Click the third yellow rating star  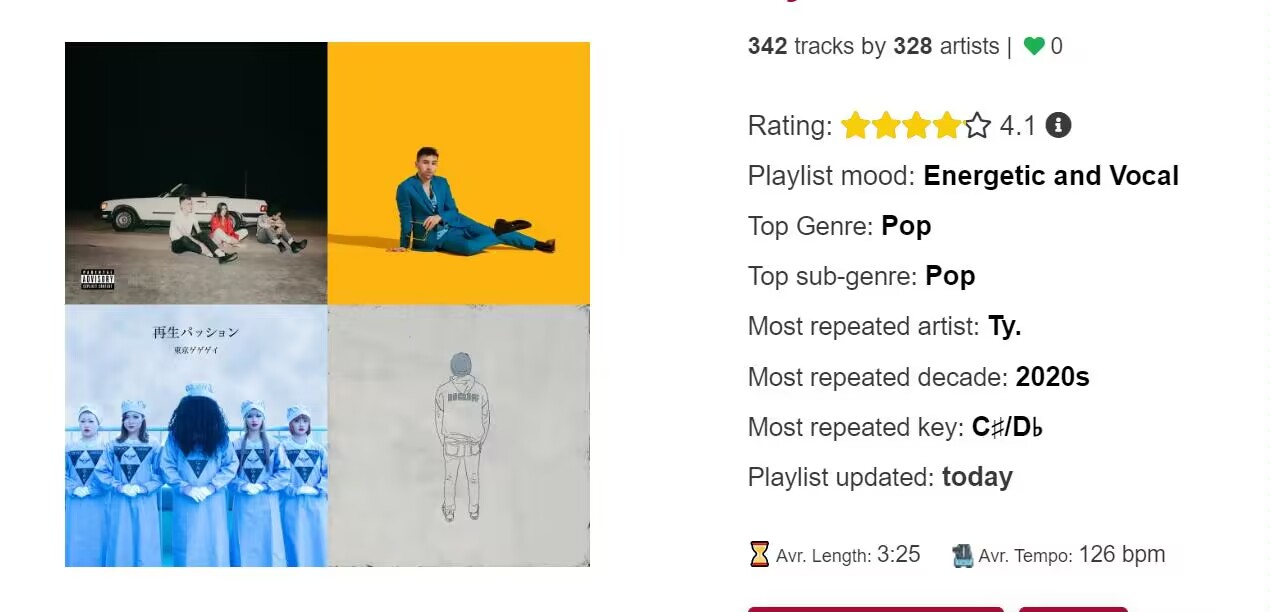917,126
